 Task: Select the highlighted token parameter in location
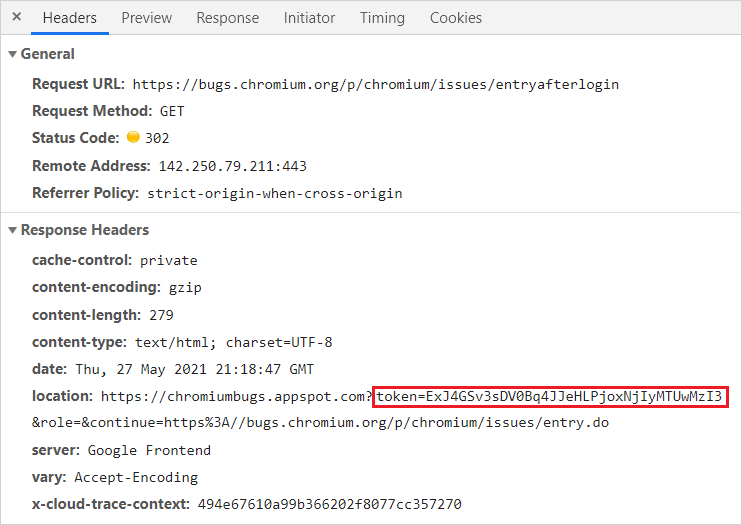point(549,397)
